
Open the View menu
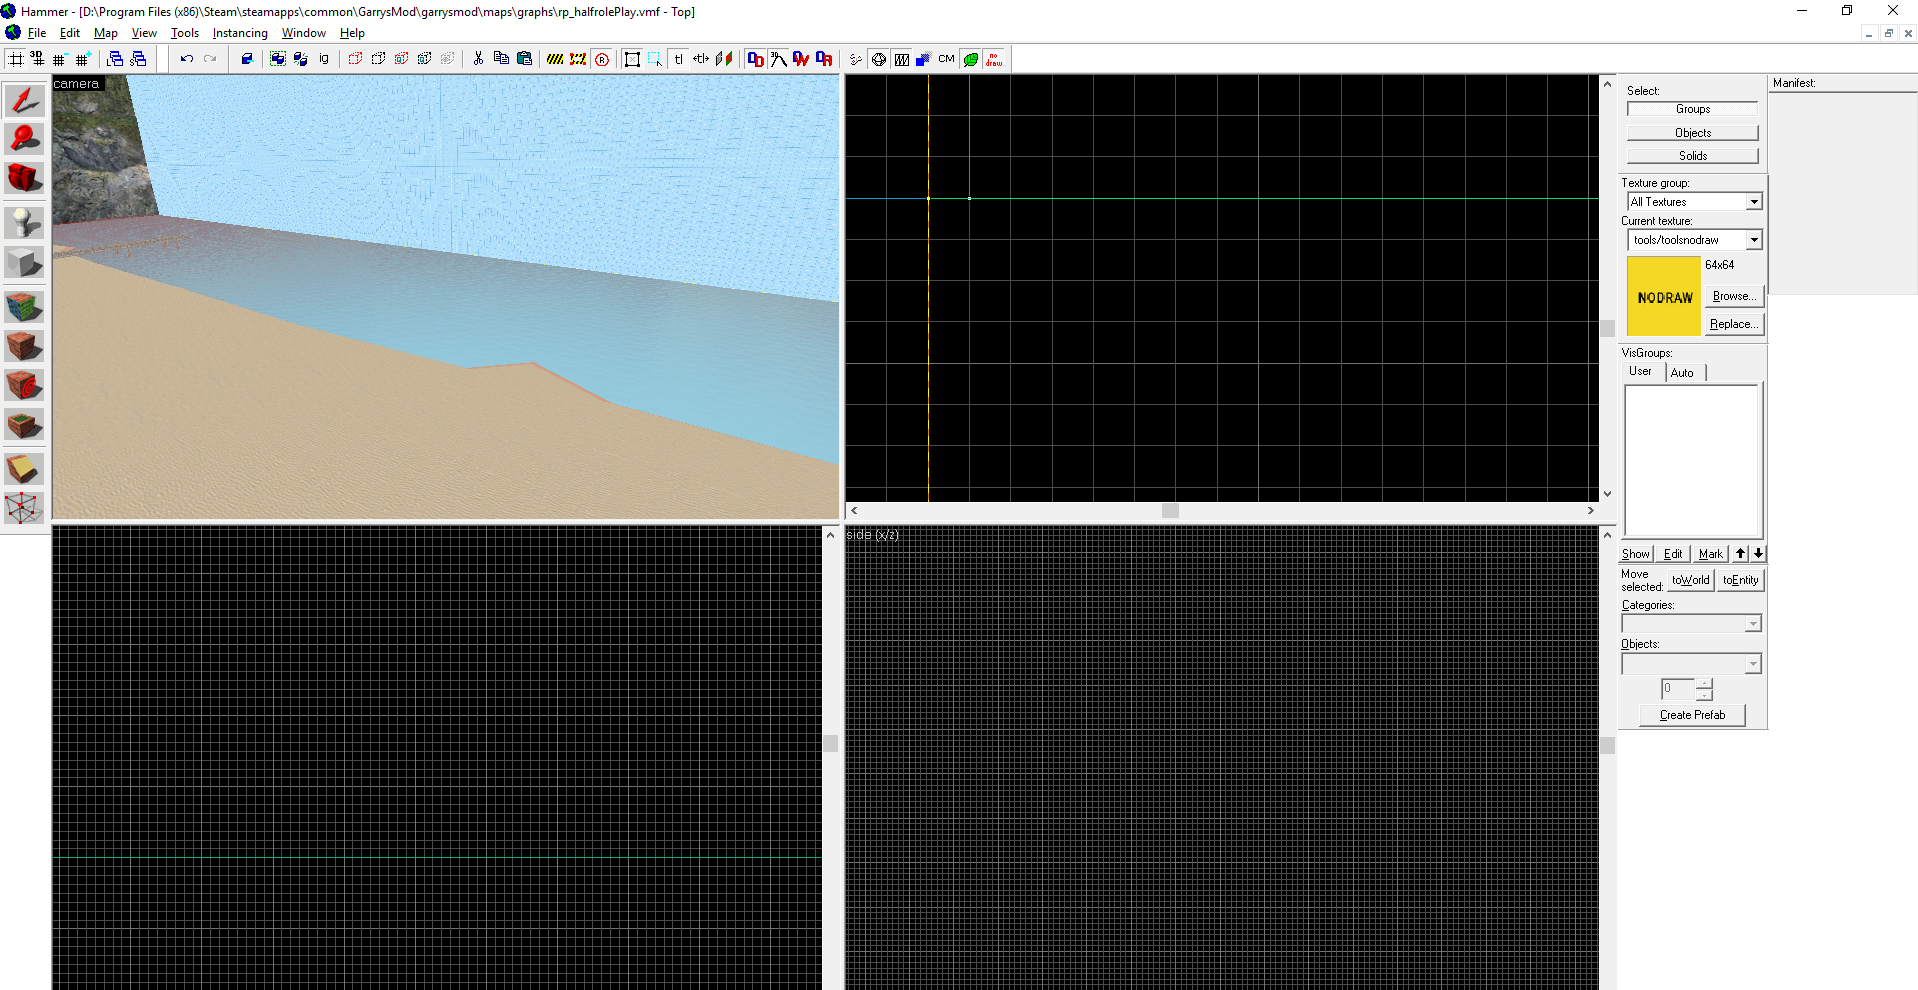click(144, 33)
